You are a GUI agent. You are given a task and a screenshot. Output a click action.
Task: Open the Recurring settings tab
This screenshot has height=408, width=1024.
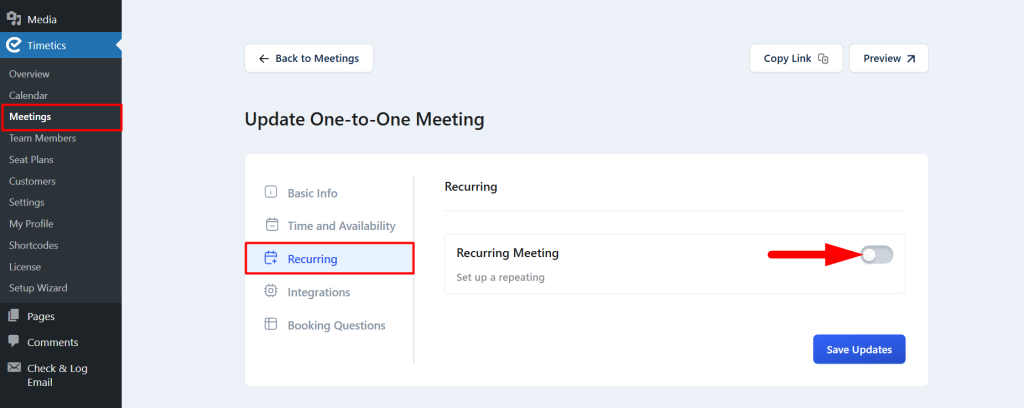tap(330, 259)
